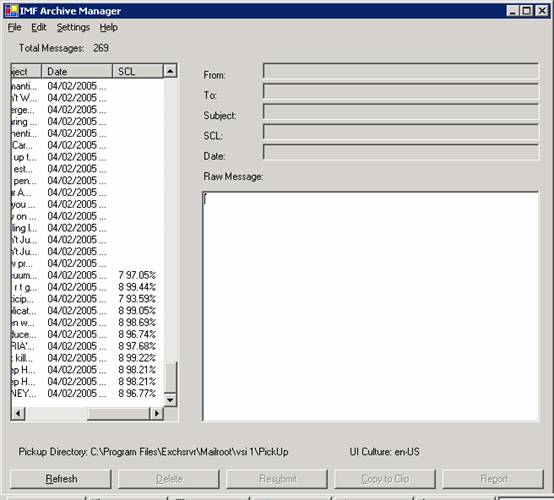Select the message row ending 'pr...'
Viewport: 554px width, 500px height.
pyautogui.click(x=87, y=264)
